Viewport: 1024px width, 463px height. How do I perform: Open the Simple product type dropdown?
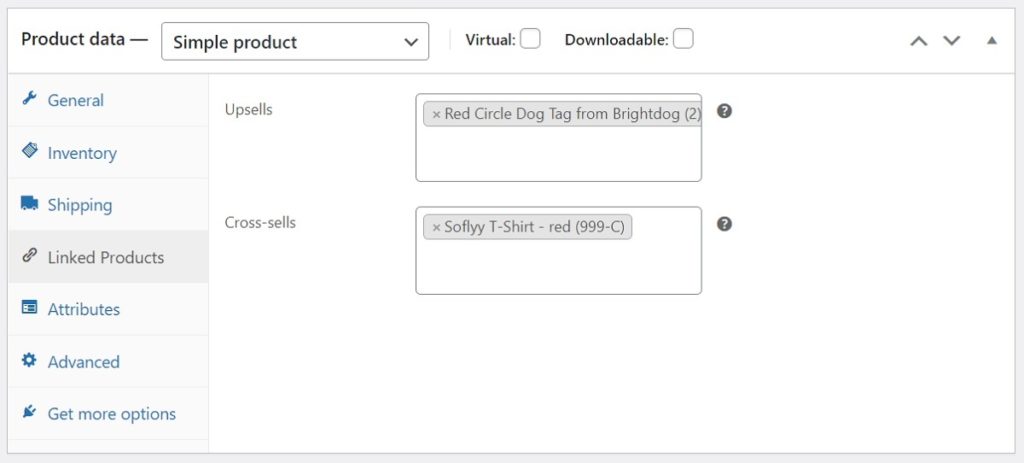(295, 42)
